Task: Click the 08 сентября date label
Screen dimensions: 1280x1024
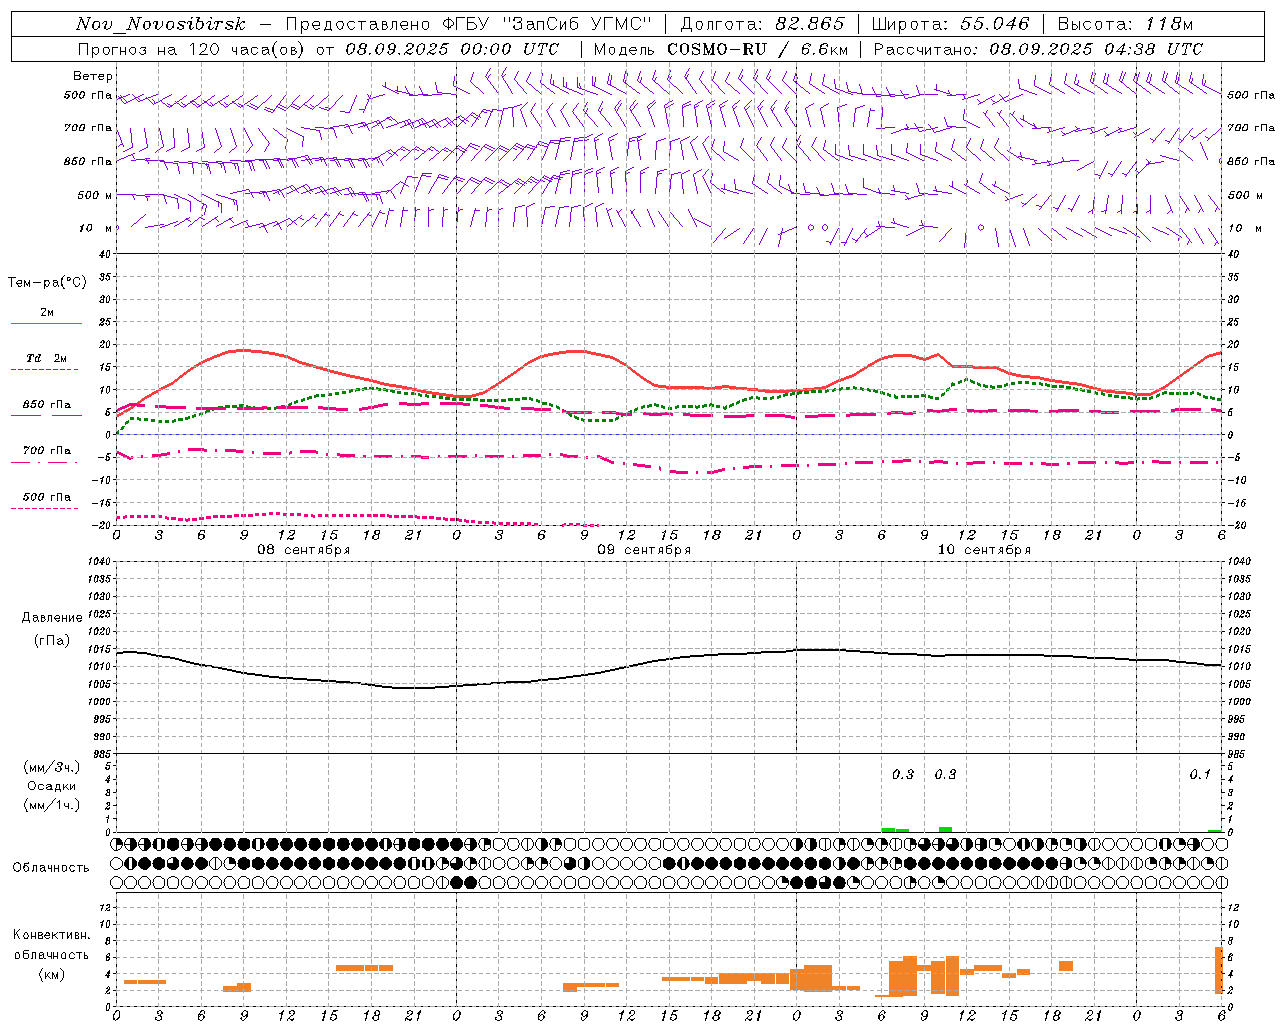Action: coord(304,550)
